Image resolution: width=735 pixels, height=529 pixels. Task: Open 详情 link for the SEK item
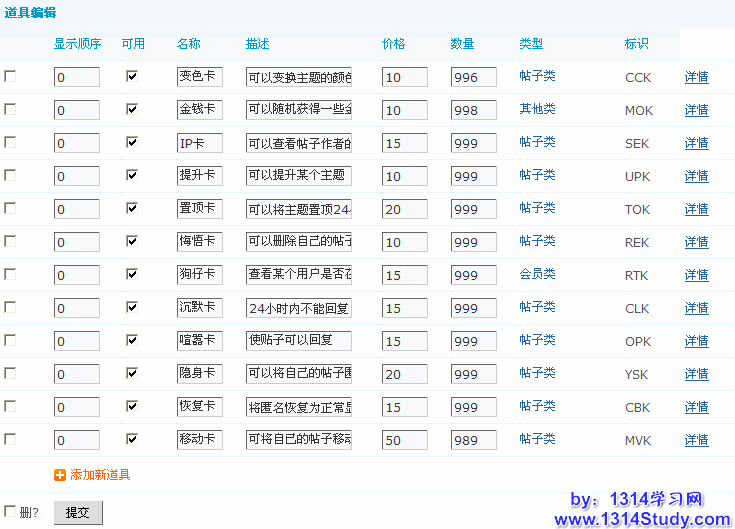click(x=696, y=143)
